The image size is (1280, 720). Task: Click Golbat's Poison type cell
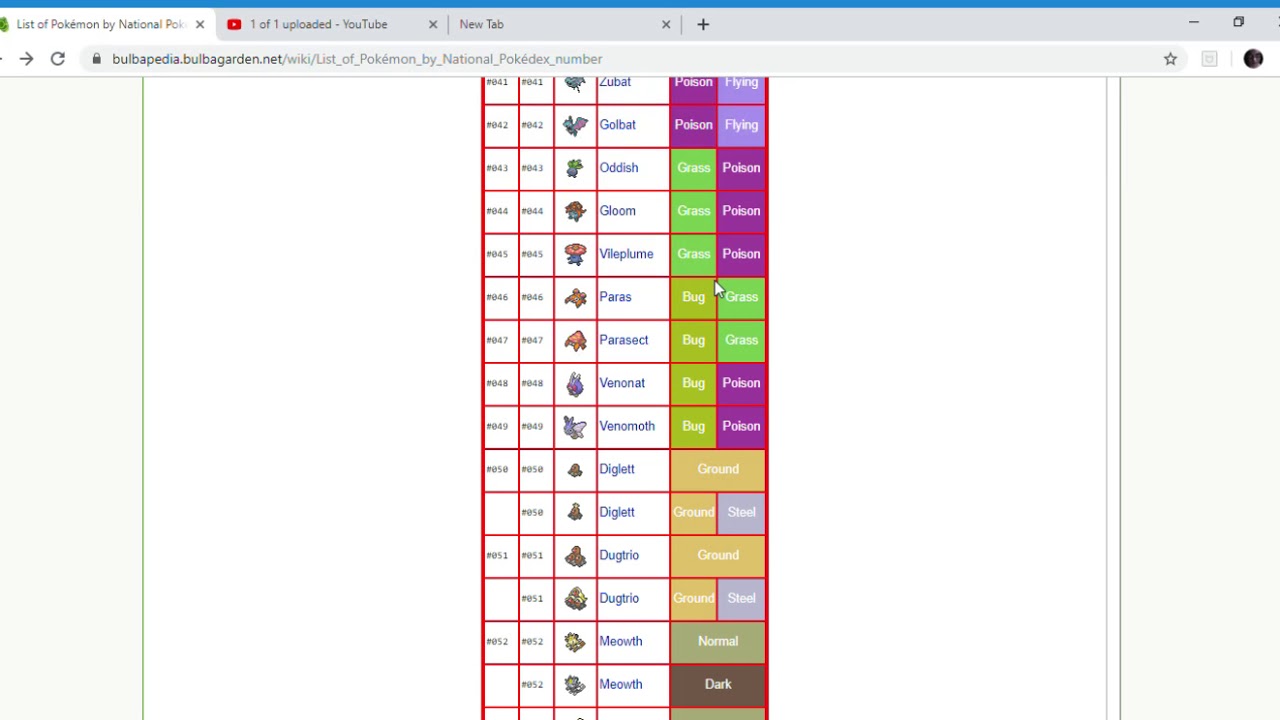click(x=693, y=125)
